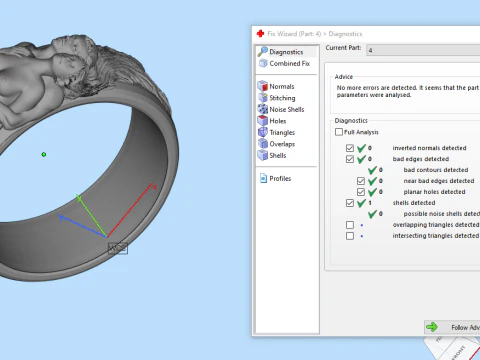480x360 pixels.
Task: Select the Noise Shells icon
Action: 263,109
